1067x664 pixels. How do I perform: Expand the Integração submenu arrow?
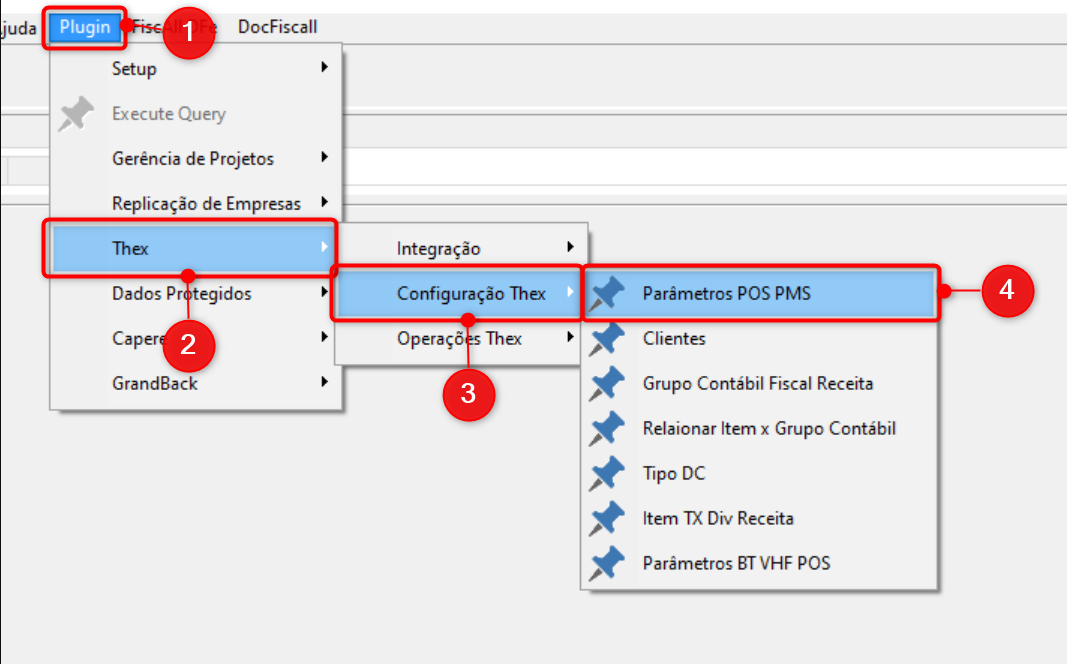(570, 247)
